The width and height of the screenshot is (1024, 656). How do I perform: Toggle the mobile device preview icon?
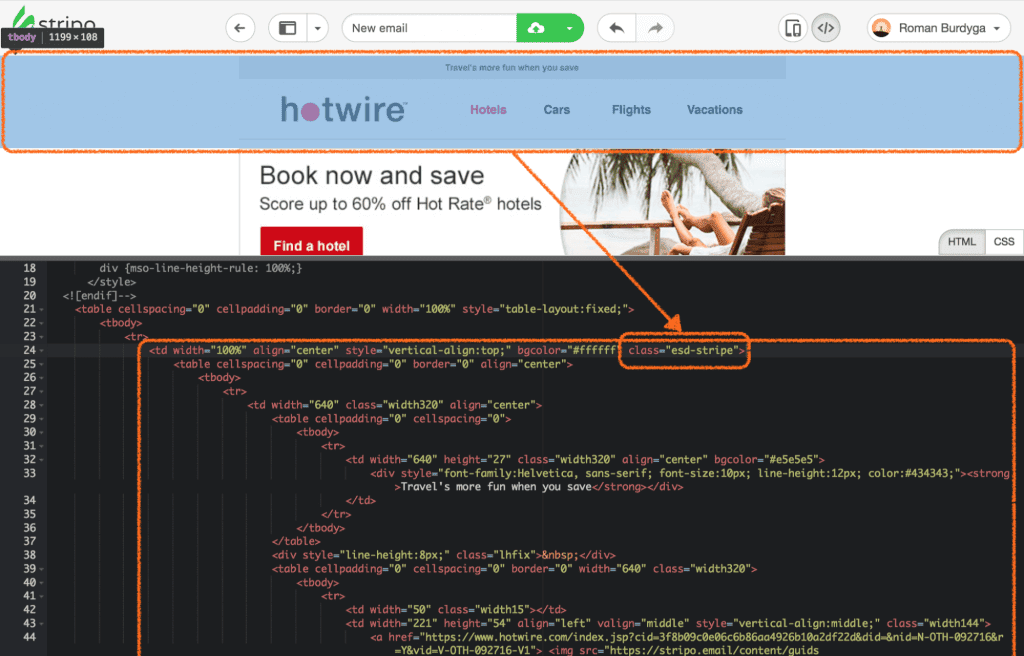pyautogui.click(x=792, y=27)
